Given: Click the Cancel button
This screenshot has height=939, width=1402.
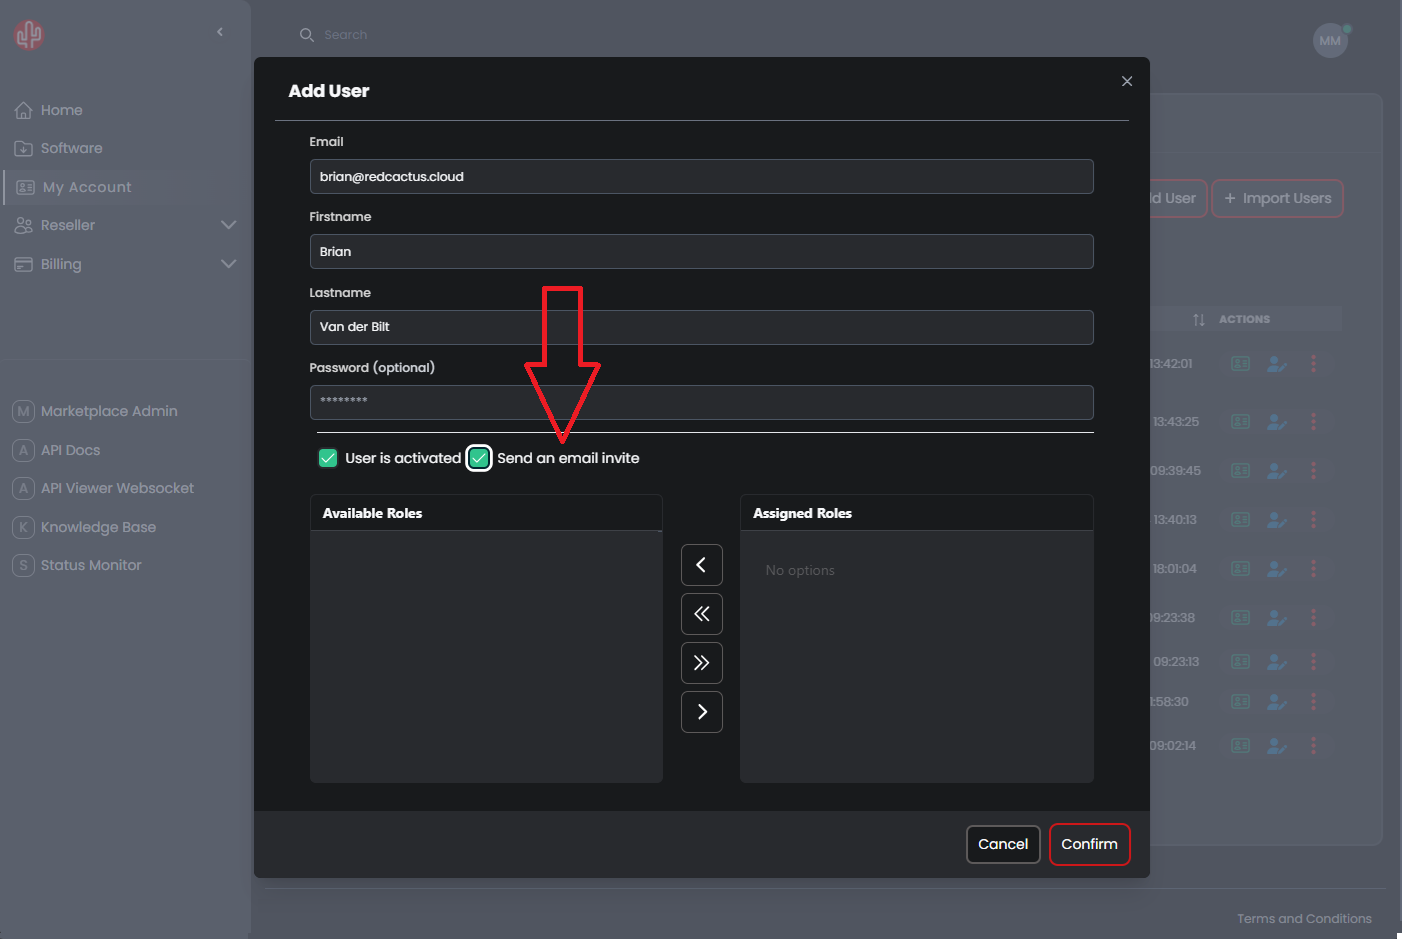Looking at the screenshot, I should (1003, 844).
